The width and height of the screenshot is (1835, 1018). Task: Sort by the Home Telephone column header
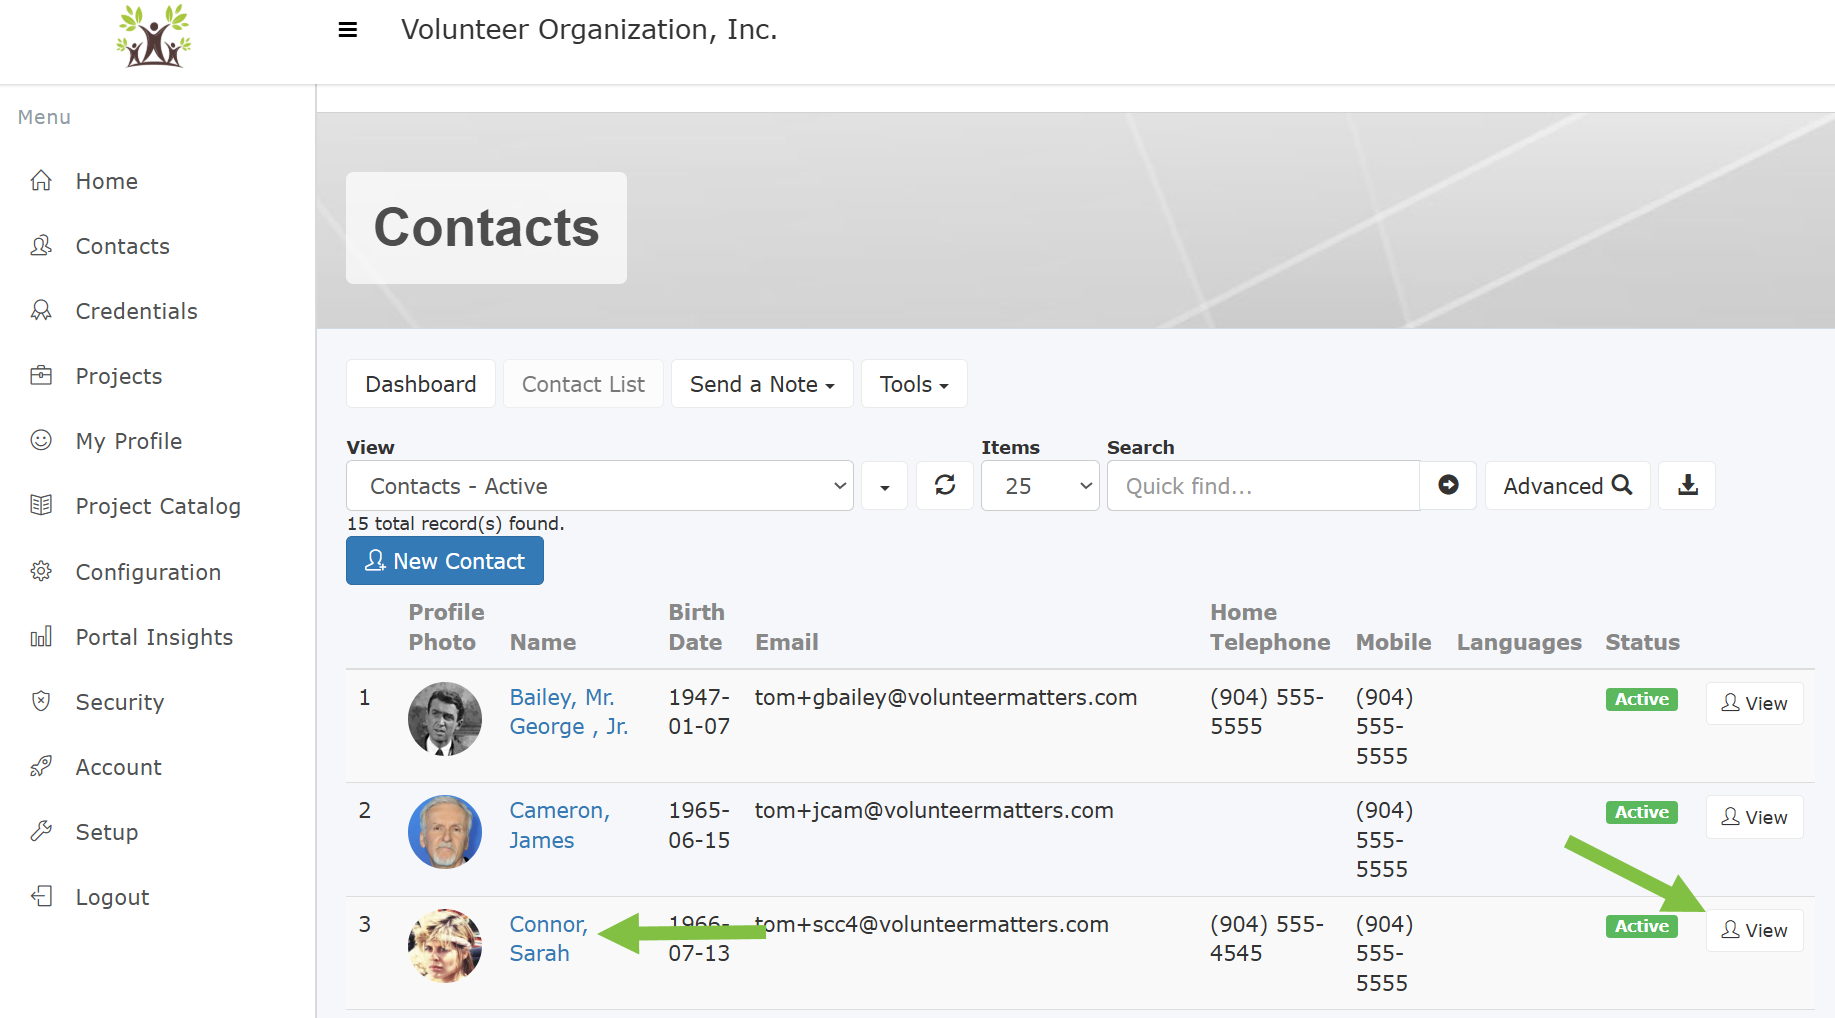[1270, 627]
